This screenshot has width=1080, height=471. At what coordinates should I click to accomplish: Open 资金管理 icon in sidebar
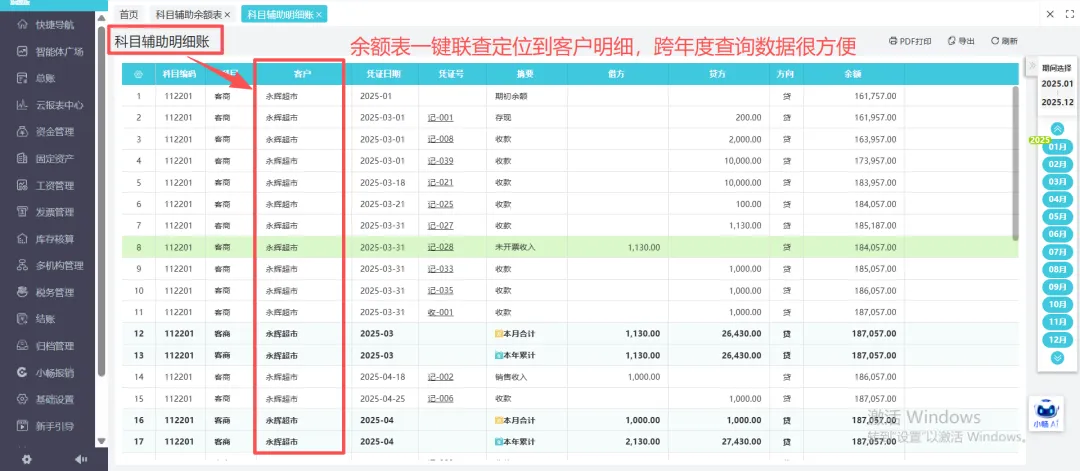tap(23, 132)
